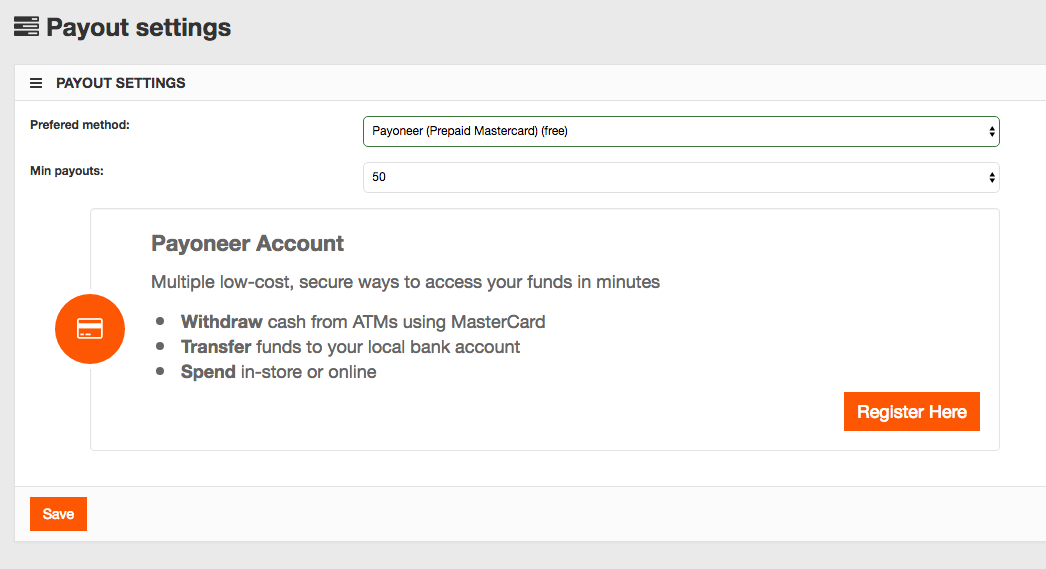The image size is (1046, 569).
Task: Click the "Payoneer Account" heading
Action: click(x=247, y=243)
